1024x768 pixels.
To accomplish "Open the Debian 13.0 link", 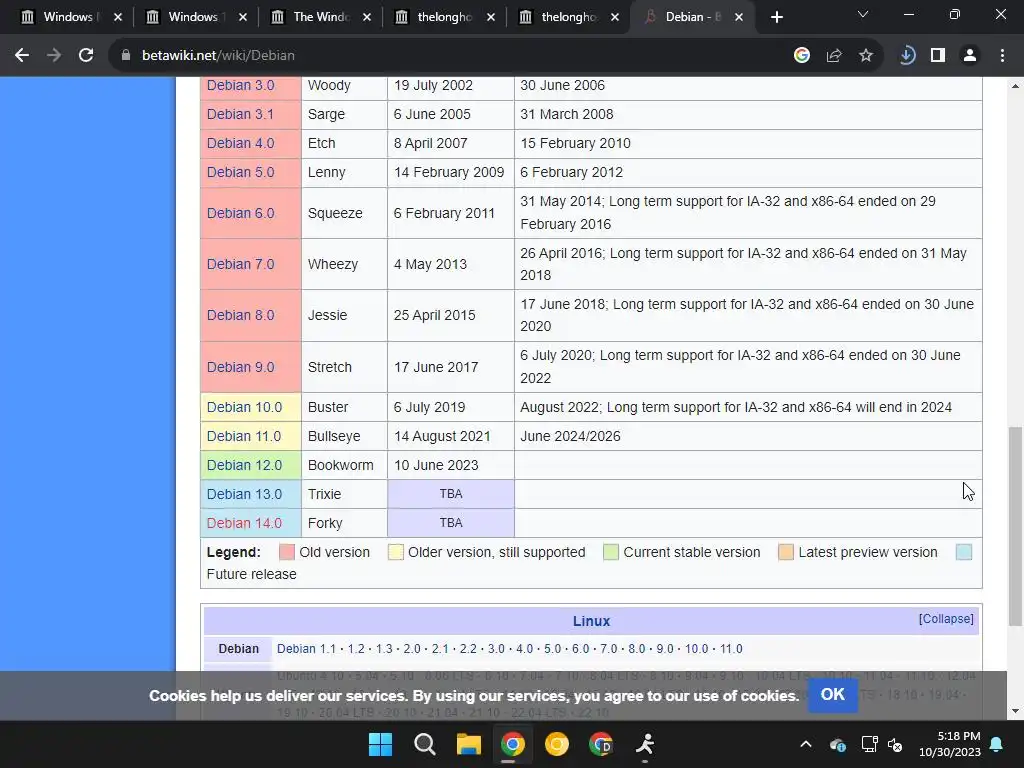I will (244, 494).
